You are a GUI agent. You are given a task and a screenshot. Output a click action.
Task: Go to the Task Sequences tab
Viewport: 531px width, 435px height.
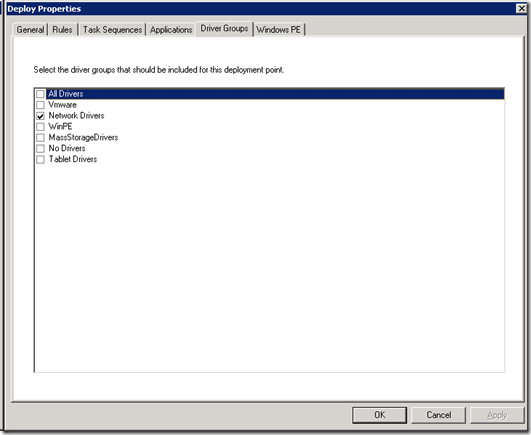point(112,30)
